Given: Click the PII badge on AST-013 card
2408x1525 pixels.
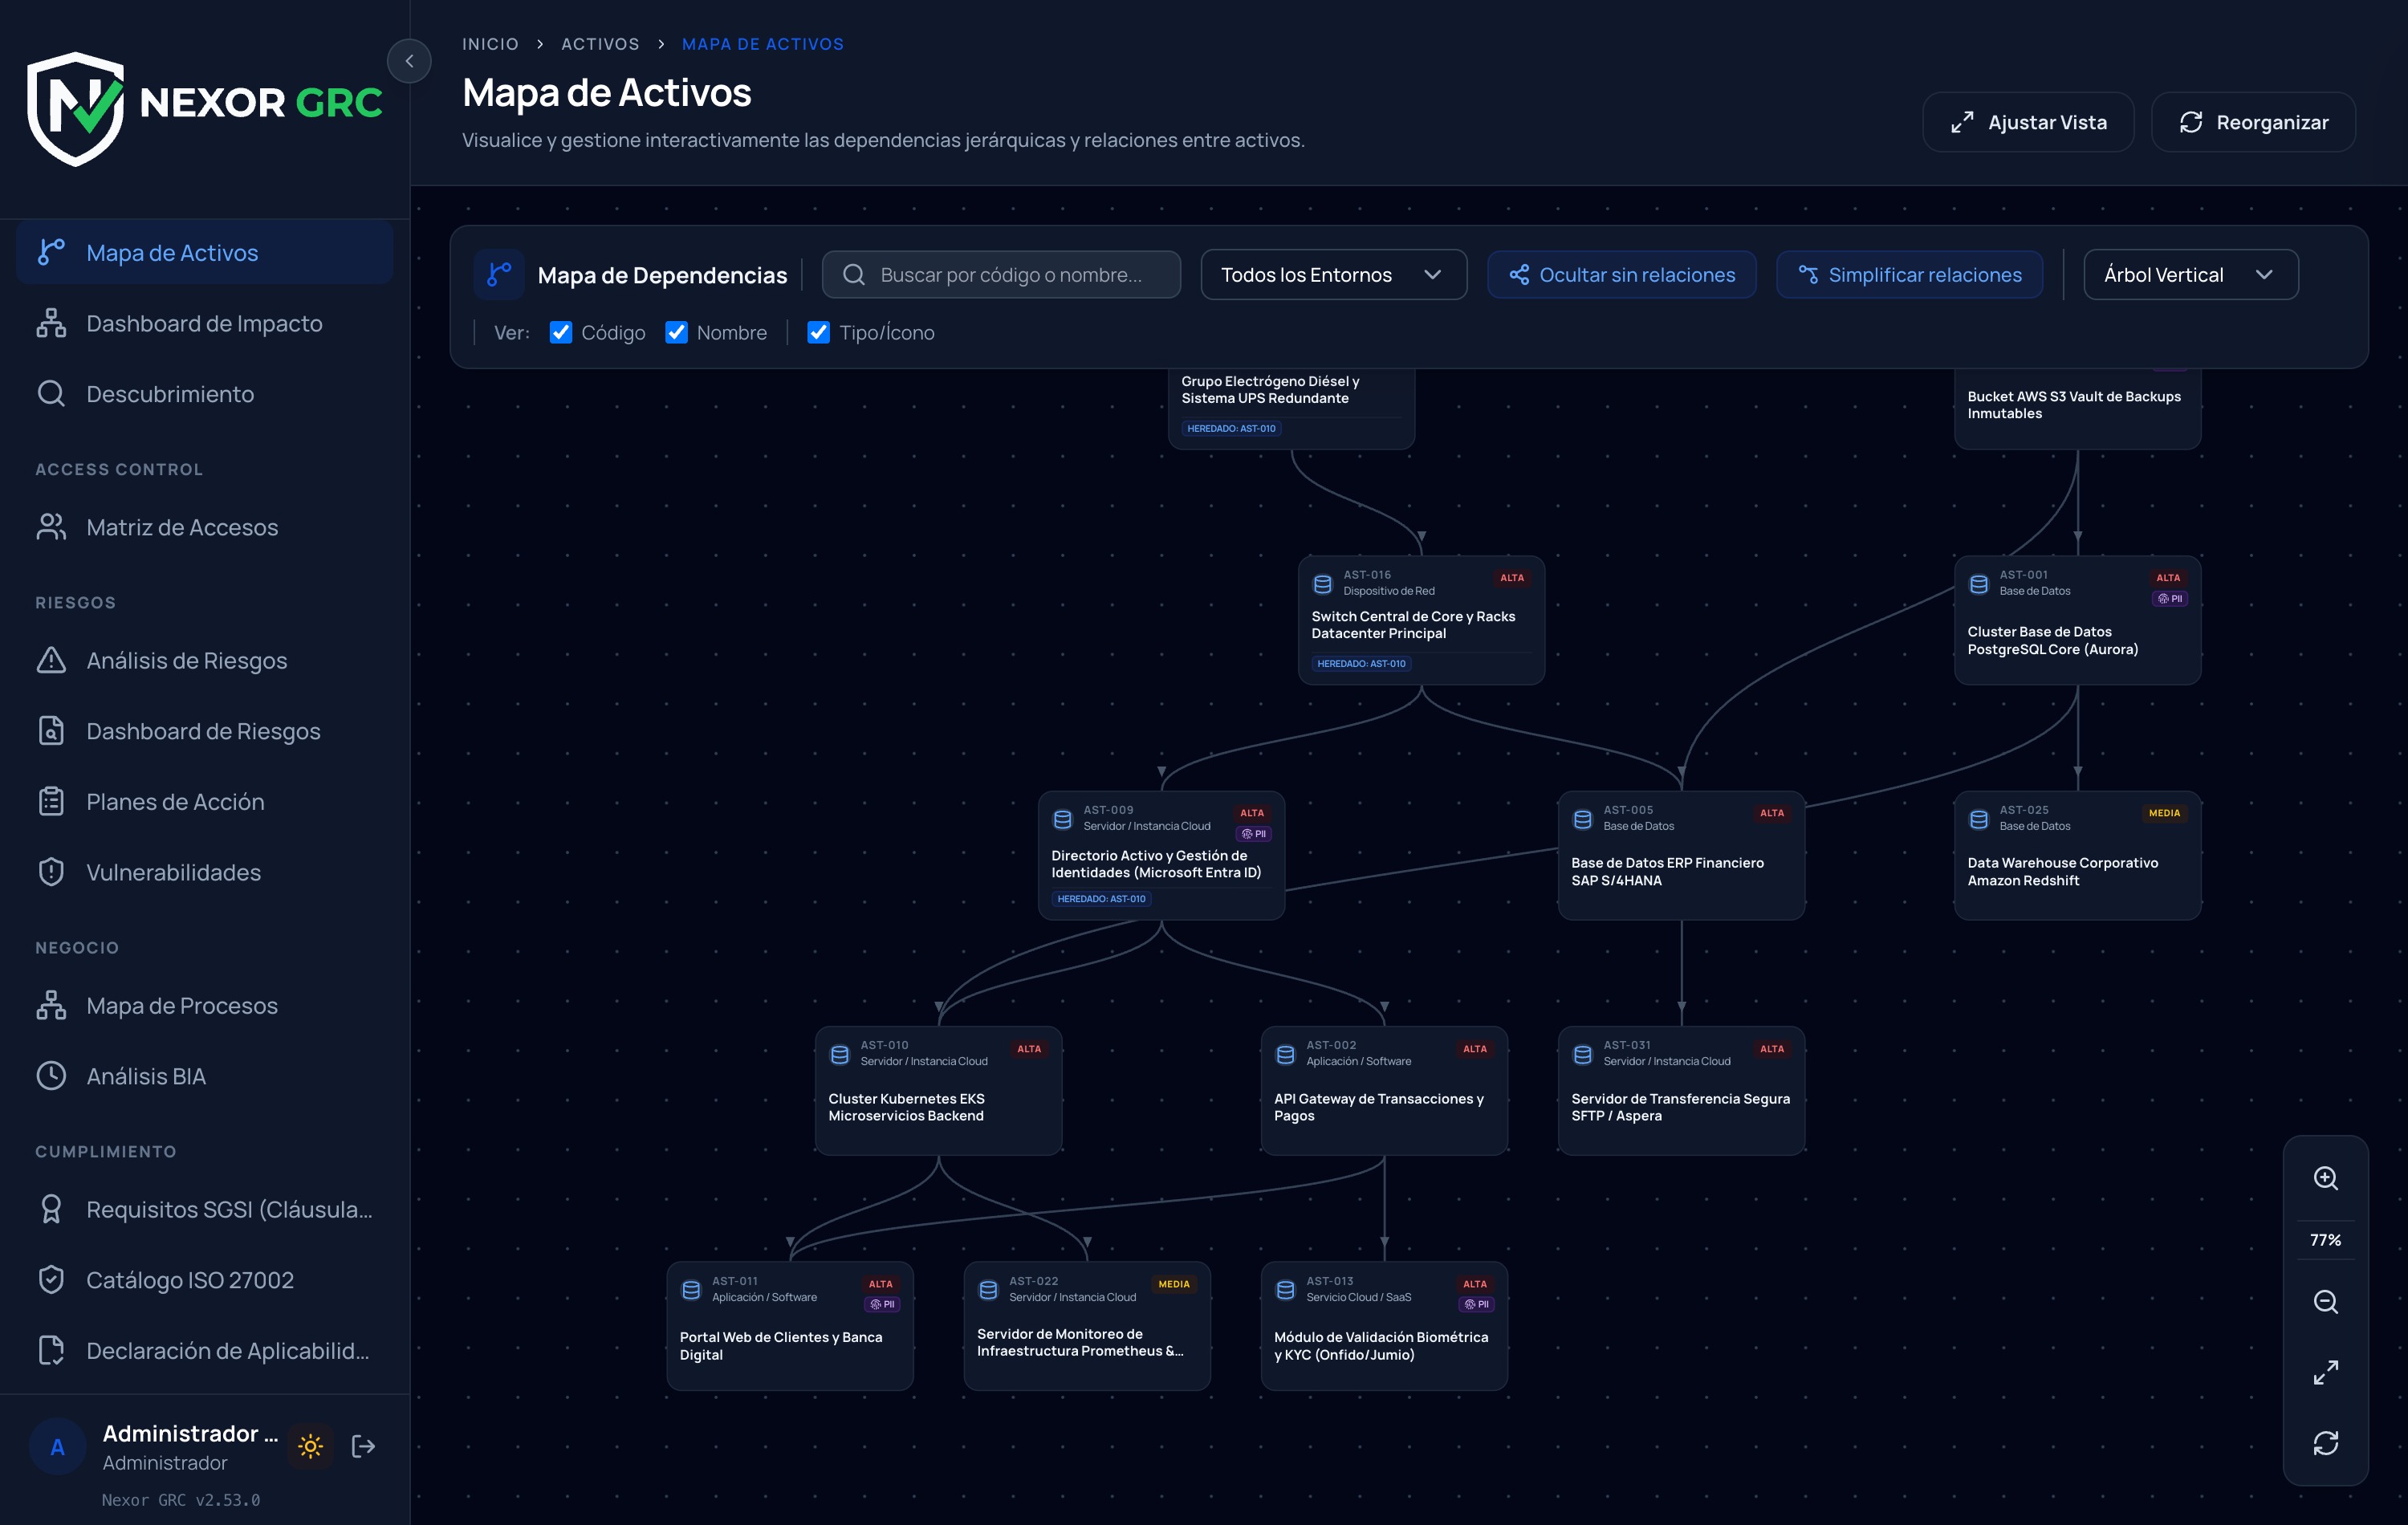Looking at the screenshot, I should [x=1477, y=1304].
